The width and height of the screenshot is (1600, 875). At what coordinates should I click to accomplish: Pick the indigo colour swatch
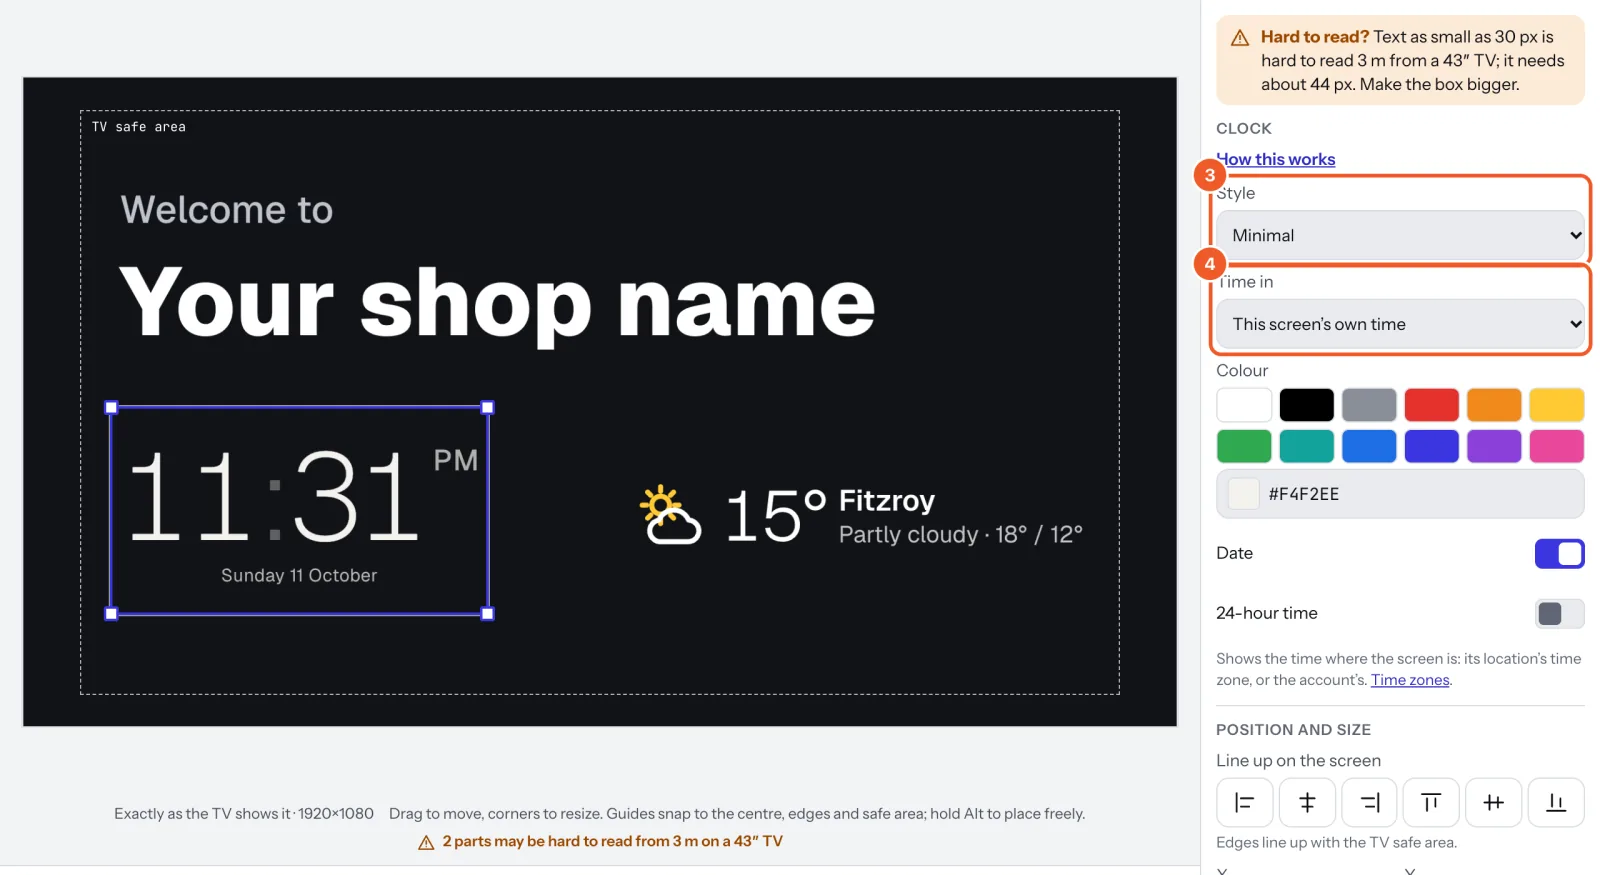(x=1431, y=446)
